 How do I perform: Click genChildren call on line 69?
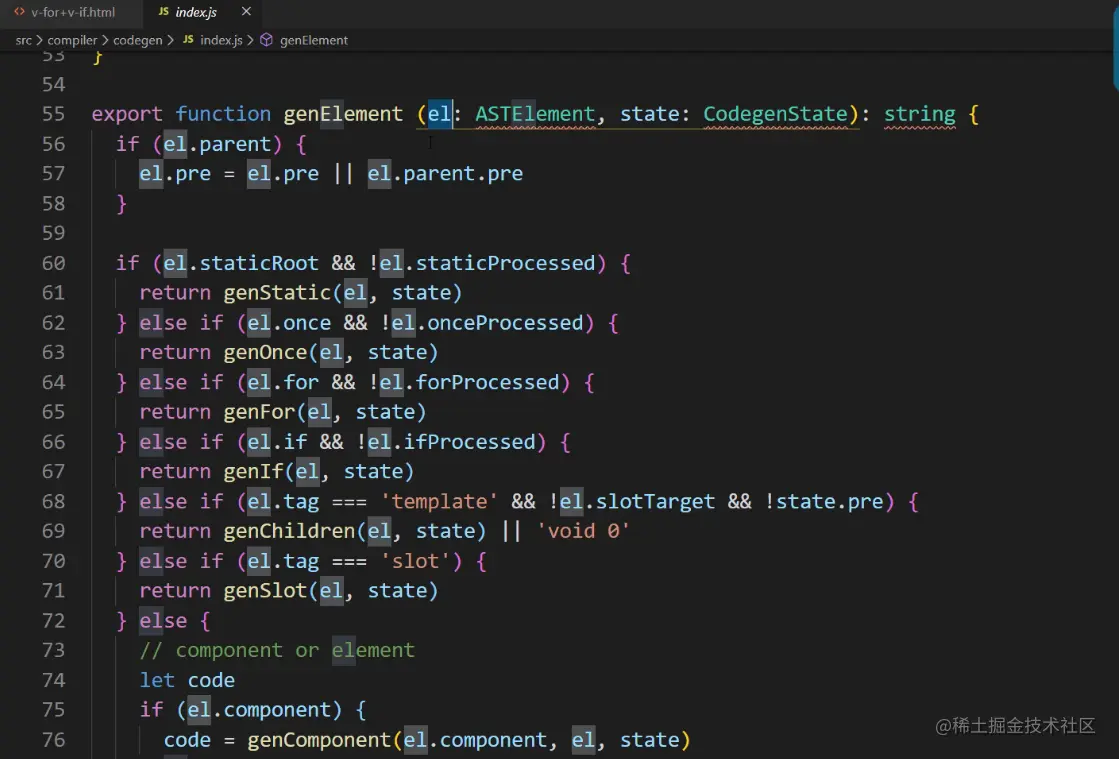[289, 531]
